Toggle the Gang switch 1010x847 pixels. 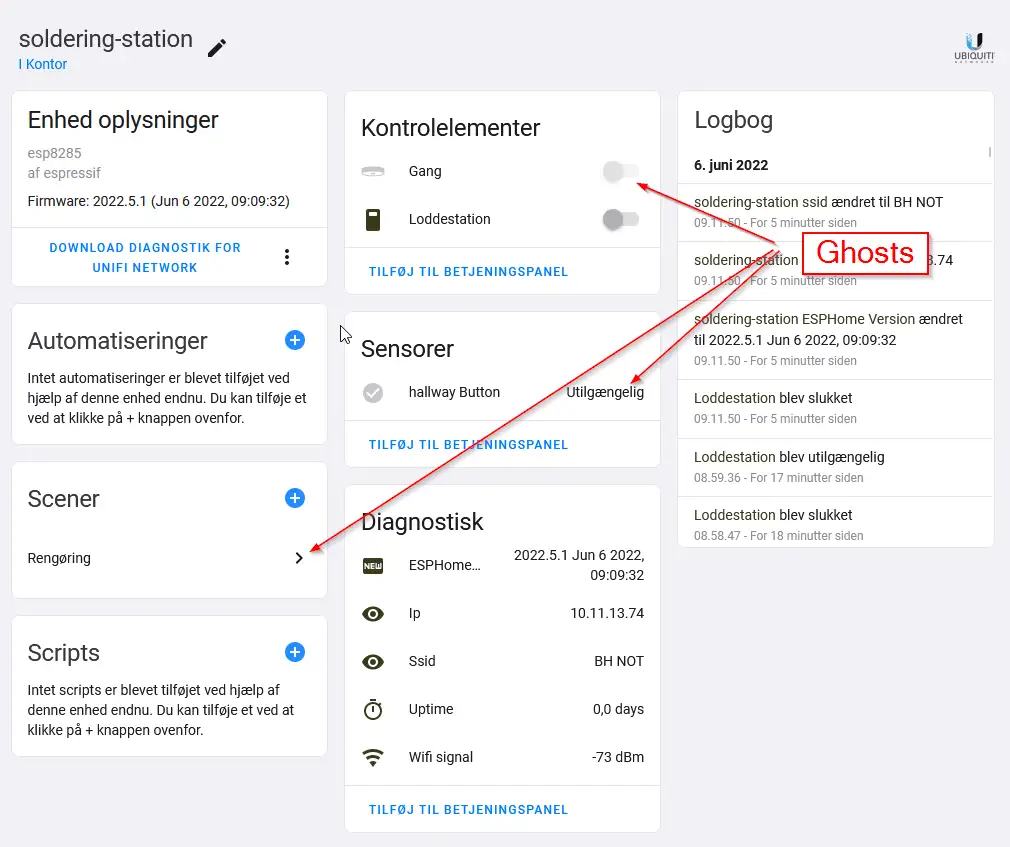(x=621, y=171)
